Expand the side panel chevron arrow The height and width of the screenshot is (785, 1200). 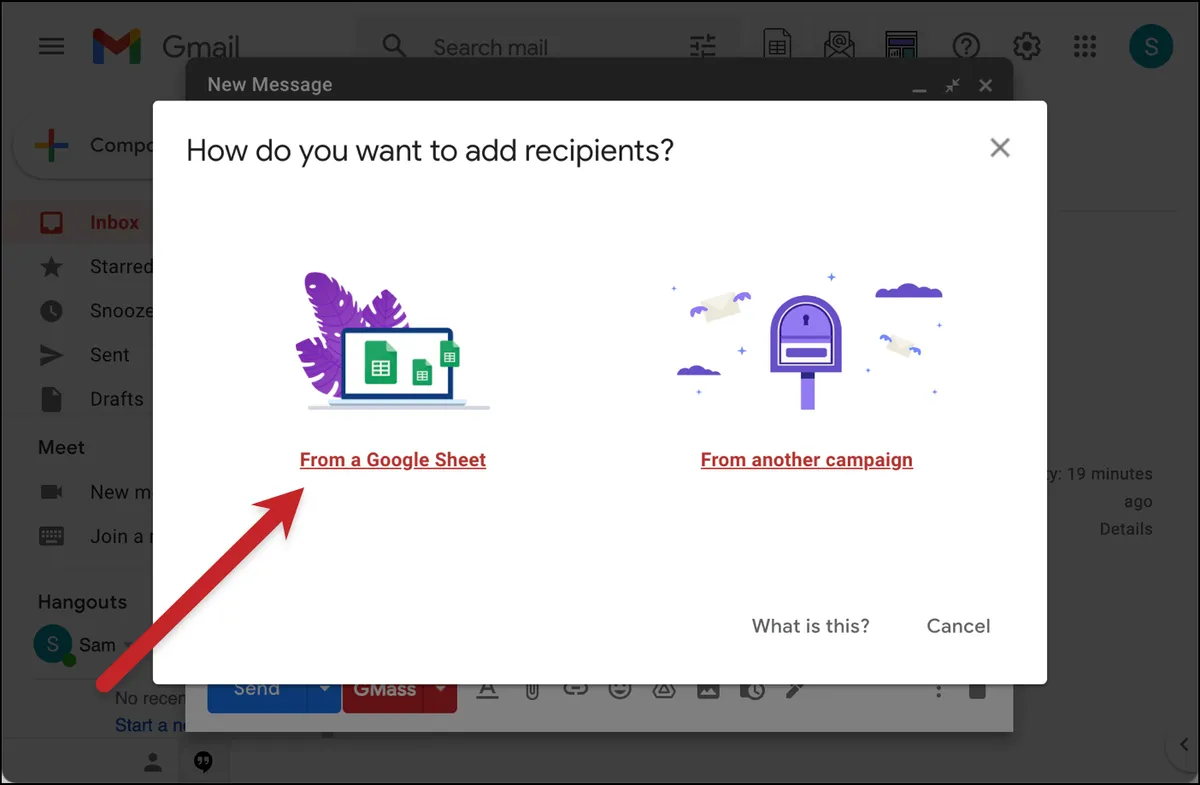1183,746
